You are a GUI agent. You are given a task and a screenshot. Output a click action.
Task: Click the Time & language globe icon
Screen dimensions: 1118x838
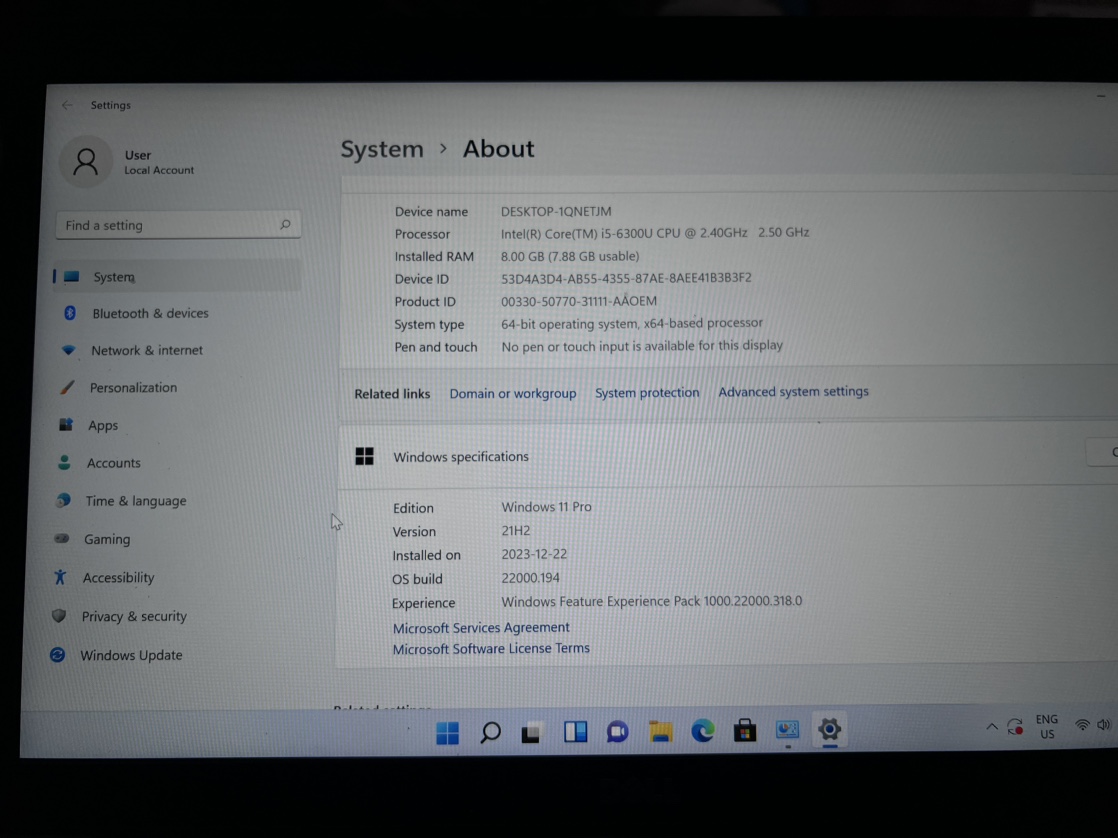tap(63, 500)
